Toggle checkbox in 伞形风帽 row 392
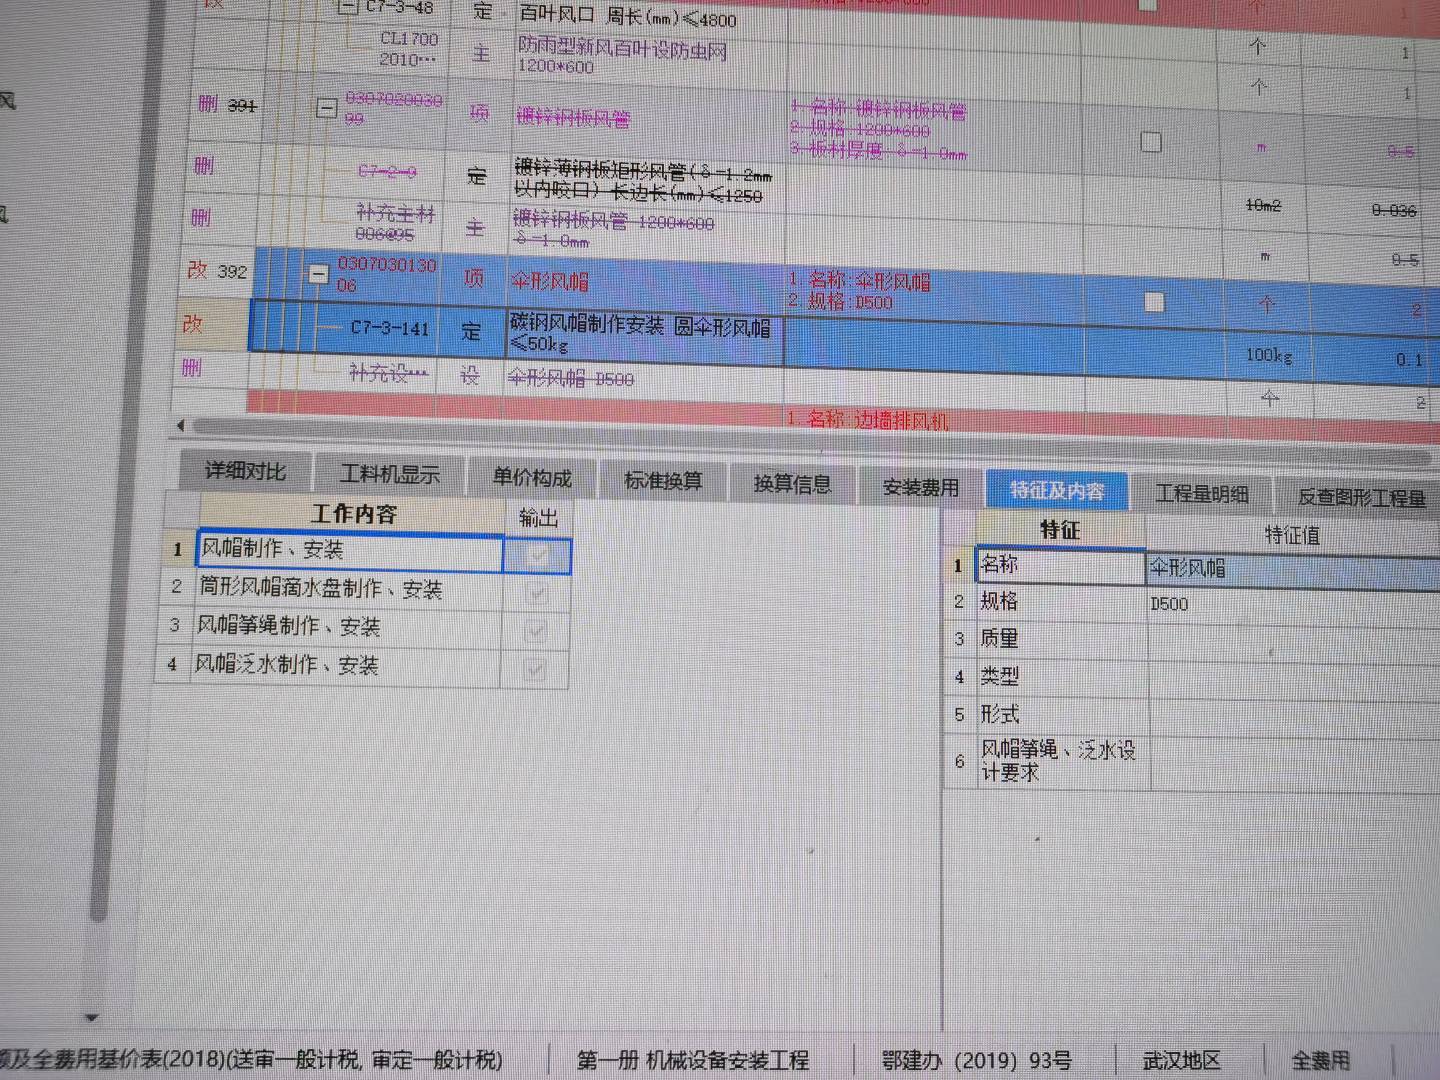Viewport: 1440px width, 1080px height. tap(1154, 302)
